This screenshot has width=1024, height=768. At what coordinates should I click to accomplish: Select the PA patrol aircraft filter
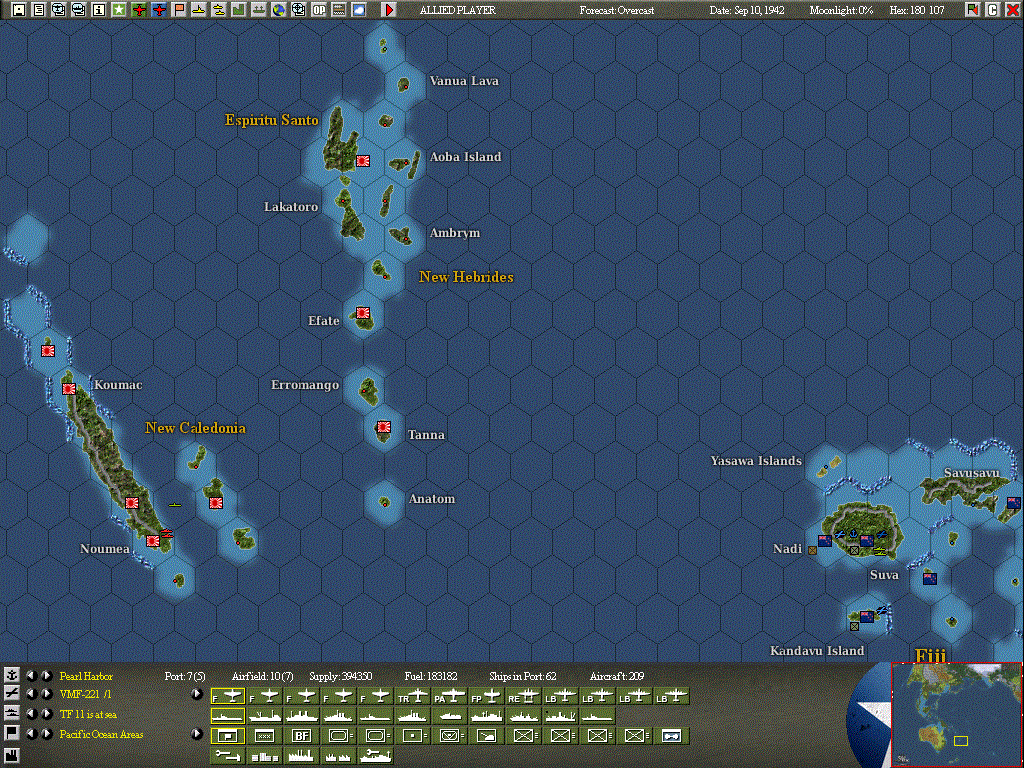450,697
